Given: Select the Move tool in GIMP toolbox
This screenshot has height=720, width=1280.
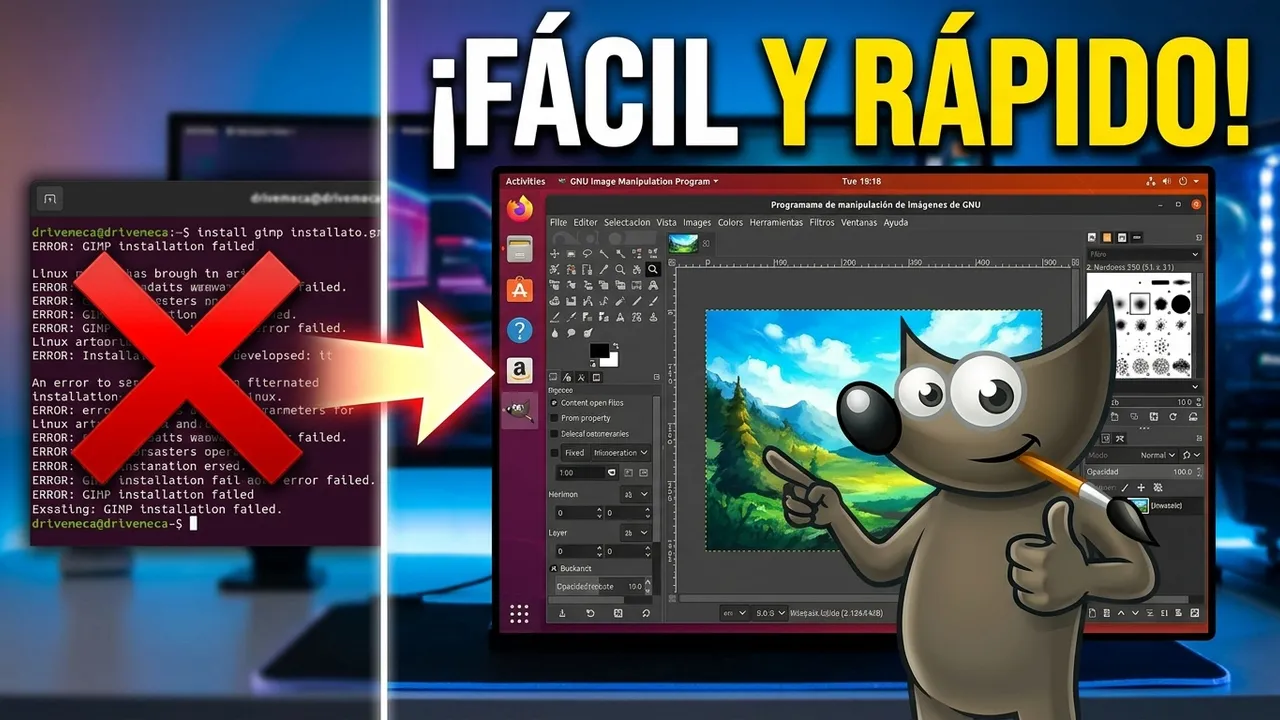Looking at the screenshot, I should pos(554,253).
